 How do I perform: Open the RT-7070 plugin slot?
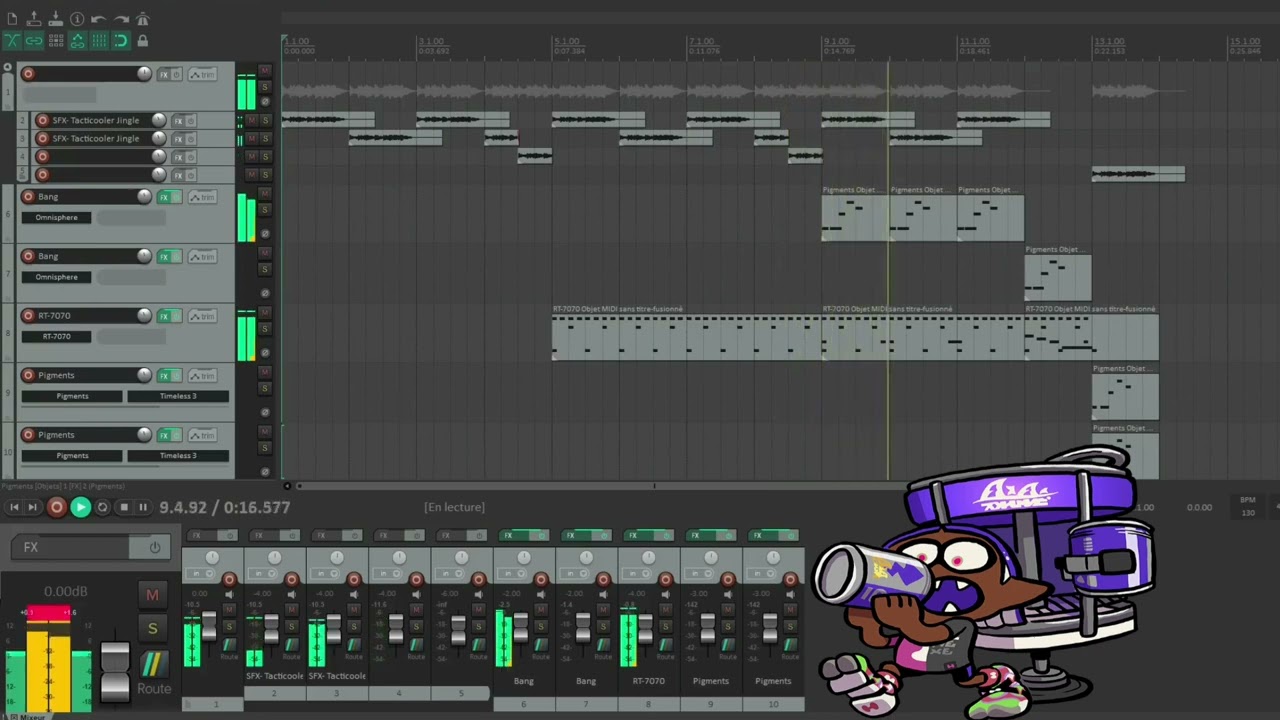pos(57,337)
